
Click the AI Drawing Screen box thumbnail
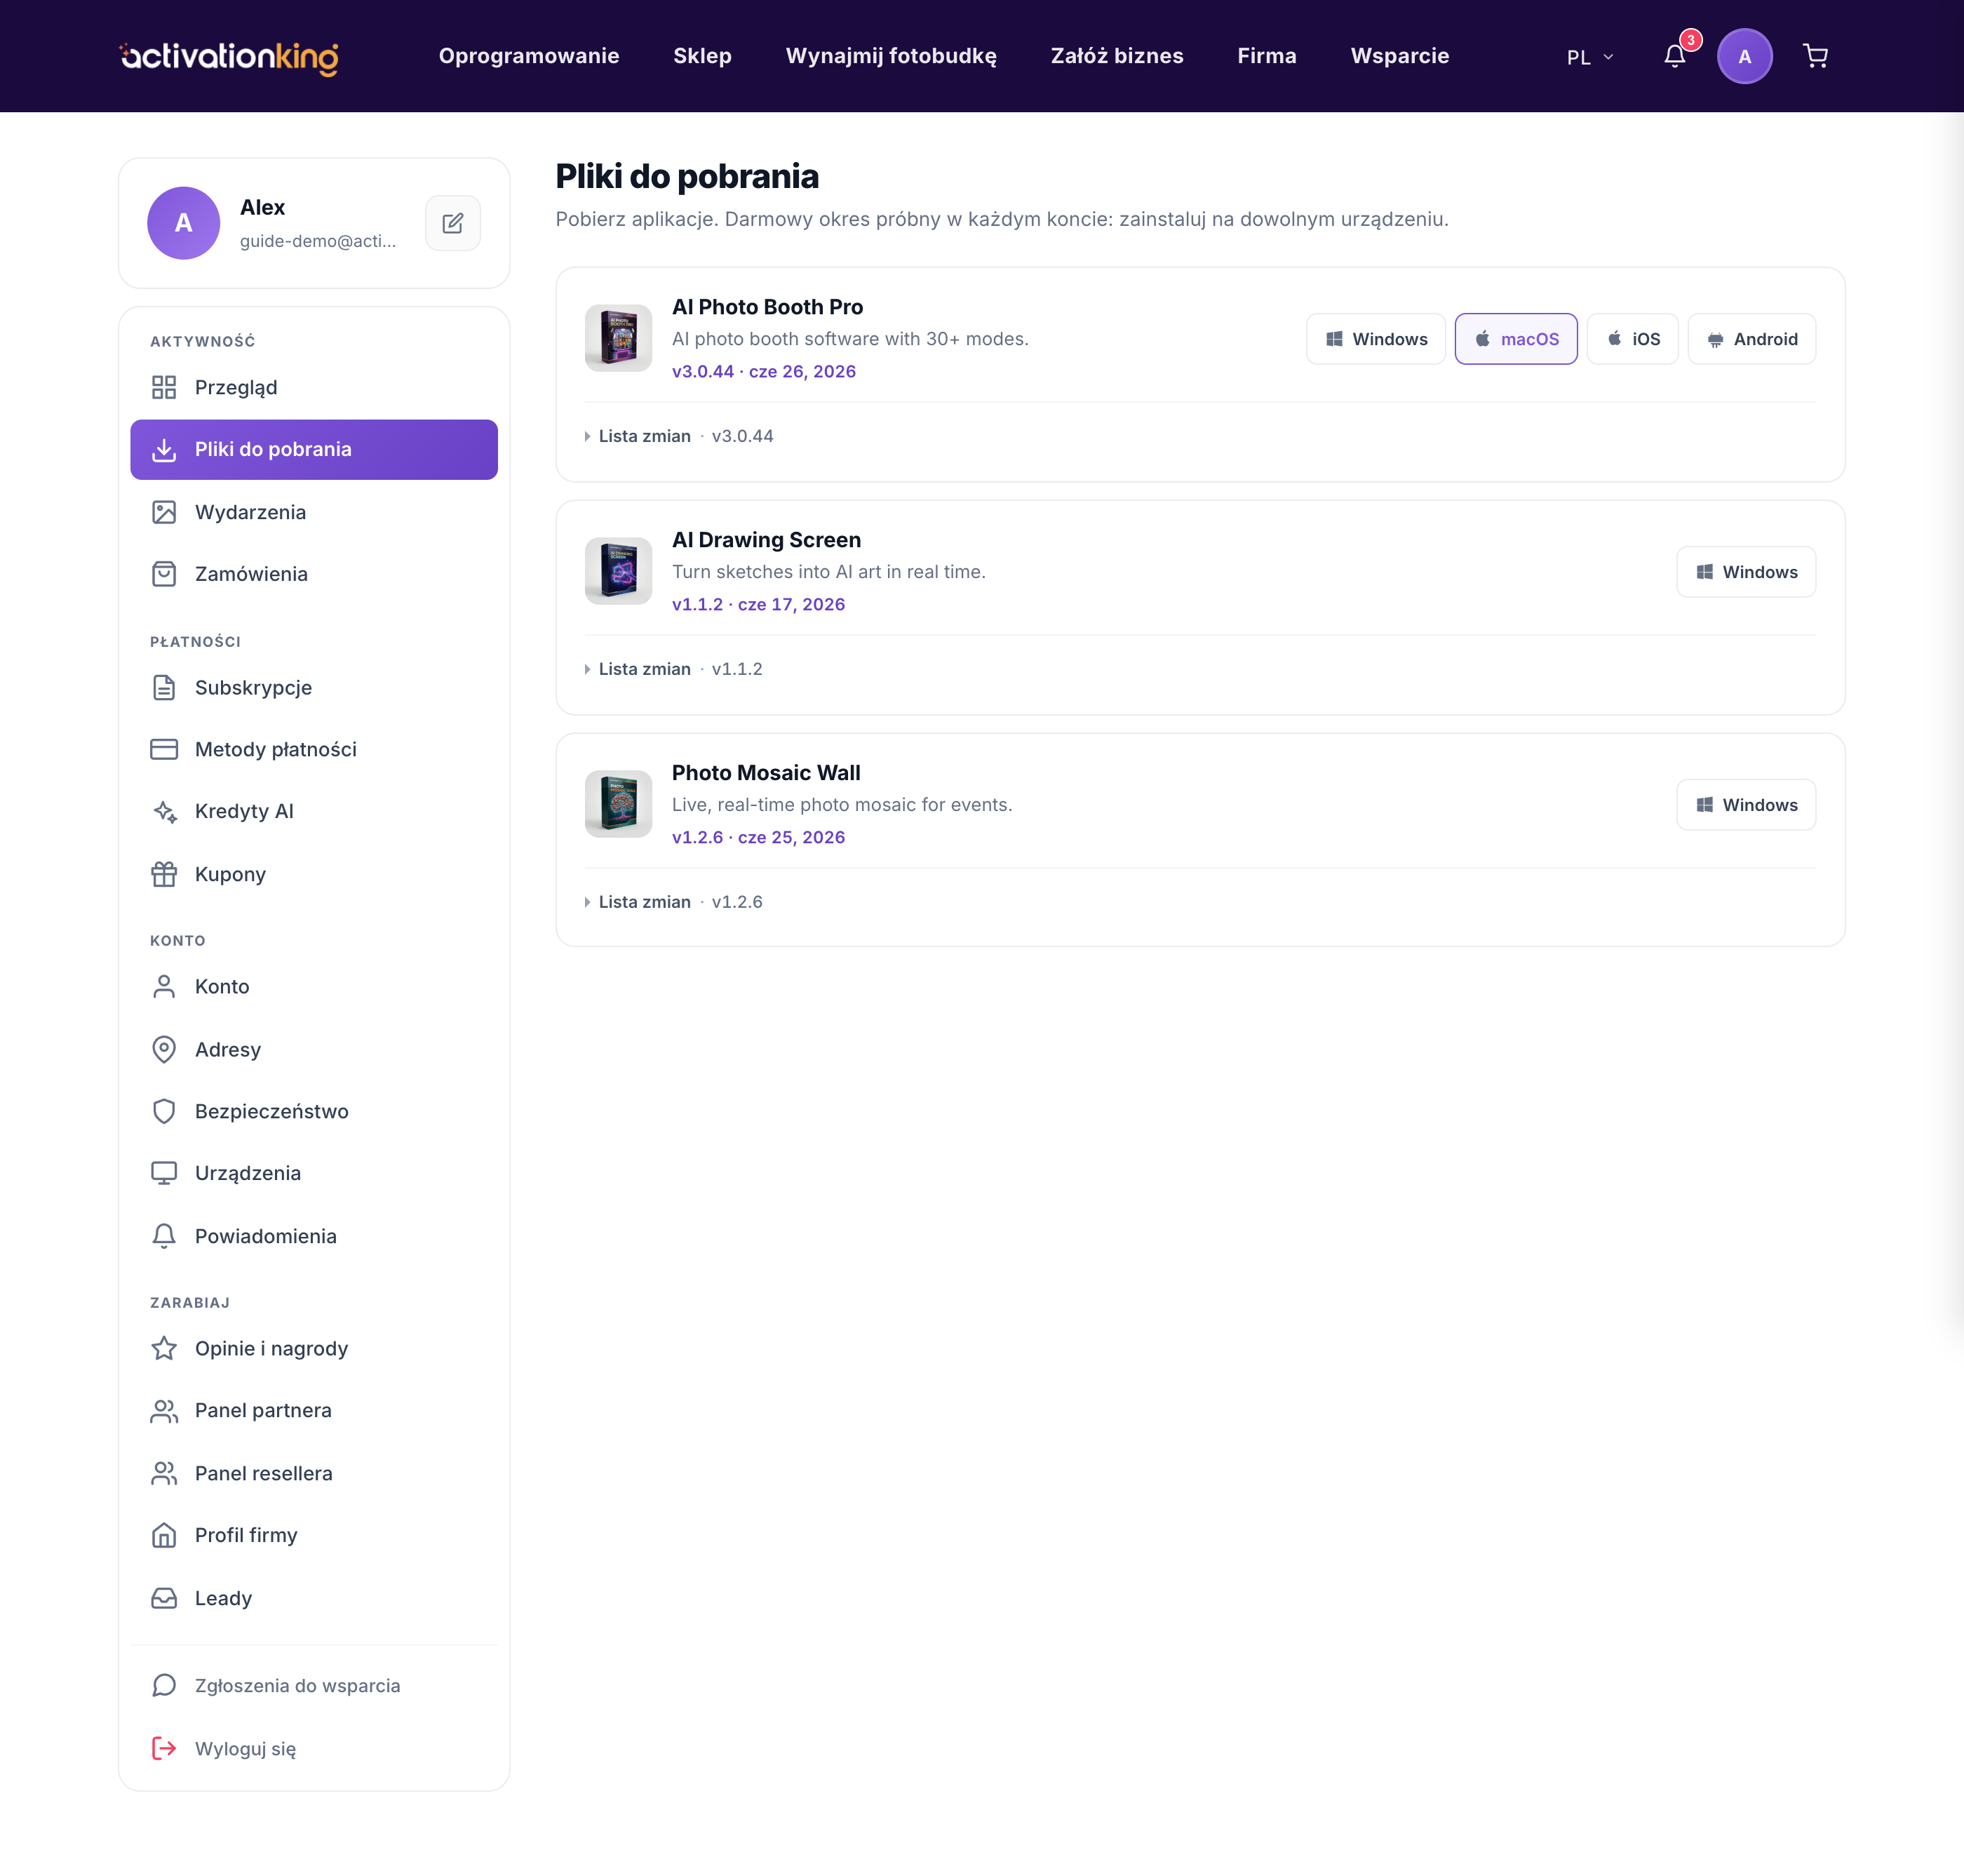click(618, 571)
